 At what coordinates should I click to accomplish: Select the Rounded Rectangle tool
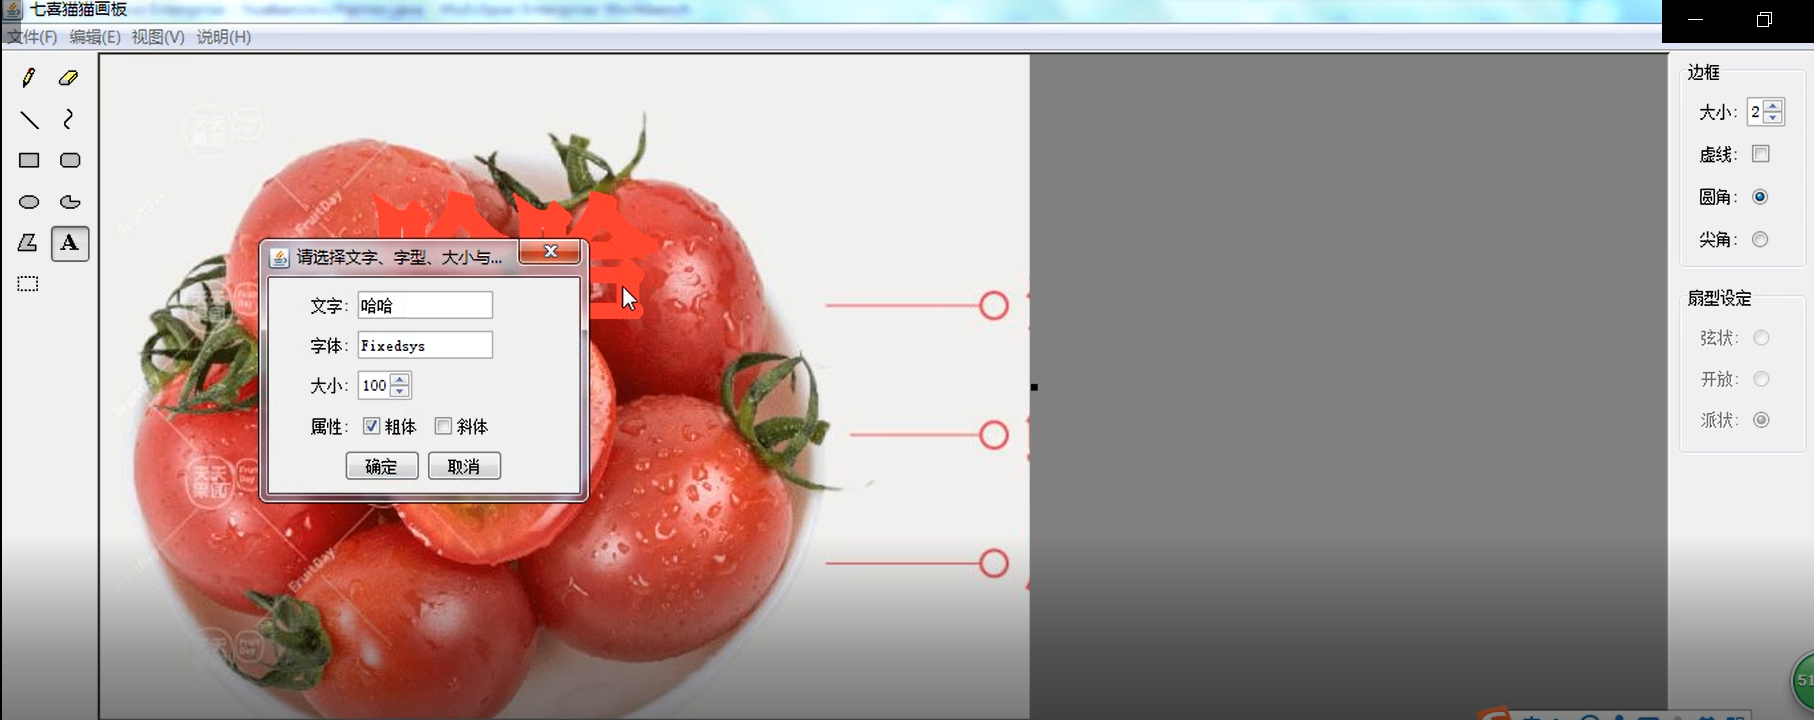pos(70,160)
